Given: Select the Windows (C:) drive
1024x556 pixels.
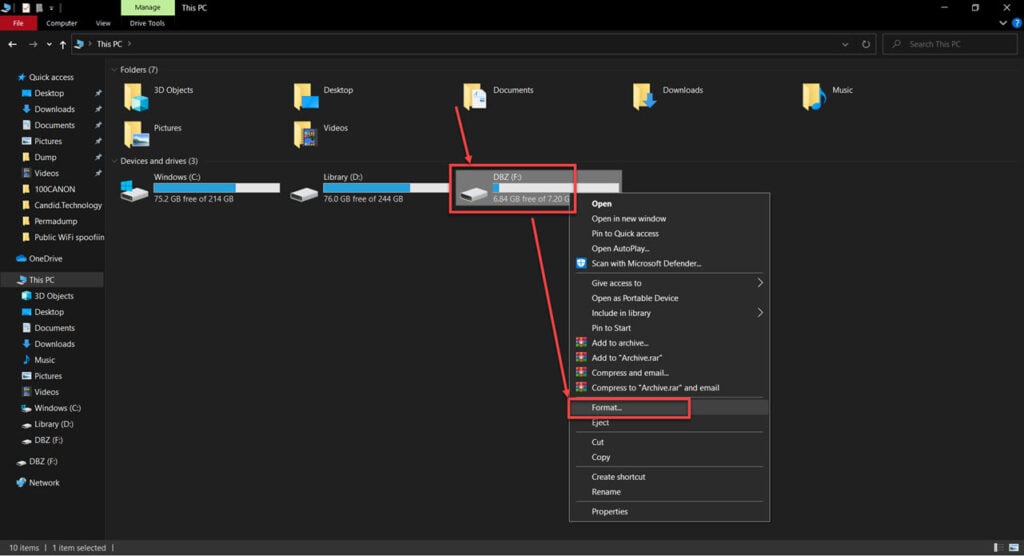Looking at the screenshot, I should click(200, 188).
